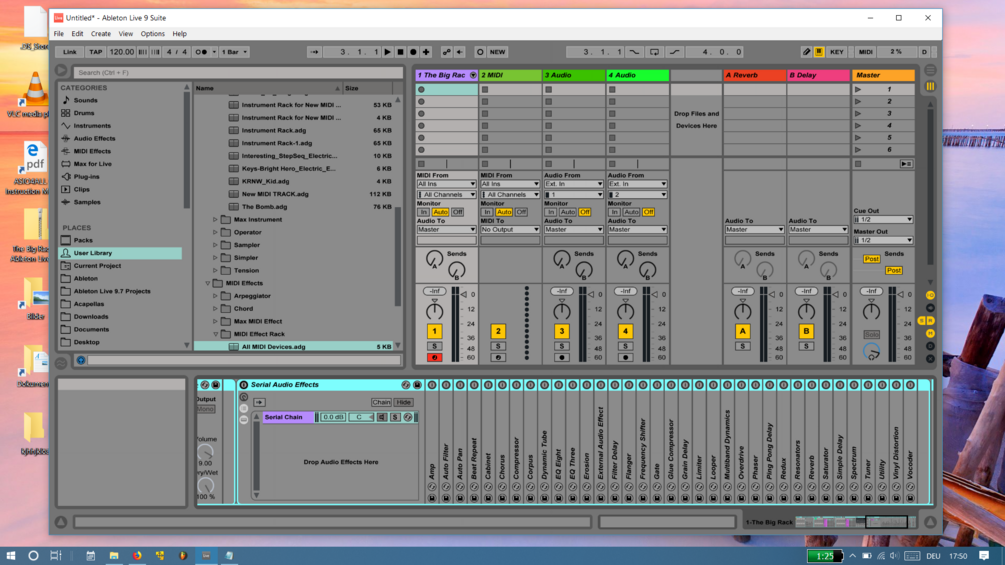1005x565 pixels.
Task: Toggle the Mixer section selector M
Action: tap(930, 333)
